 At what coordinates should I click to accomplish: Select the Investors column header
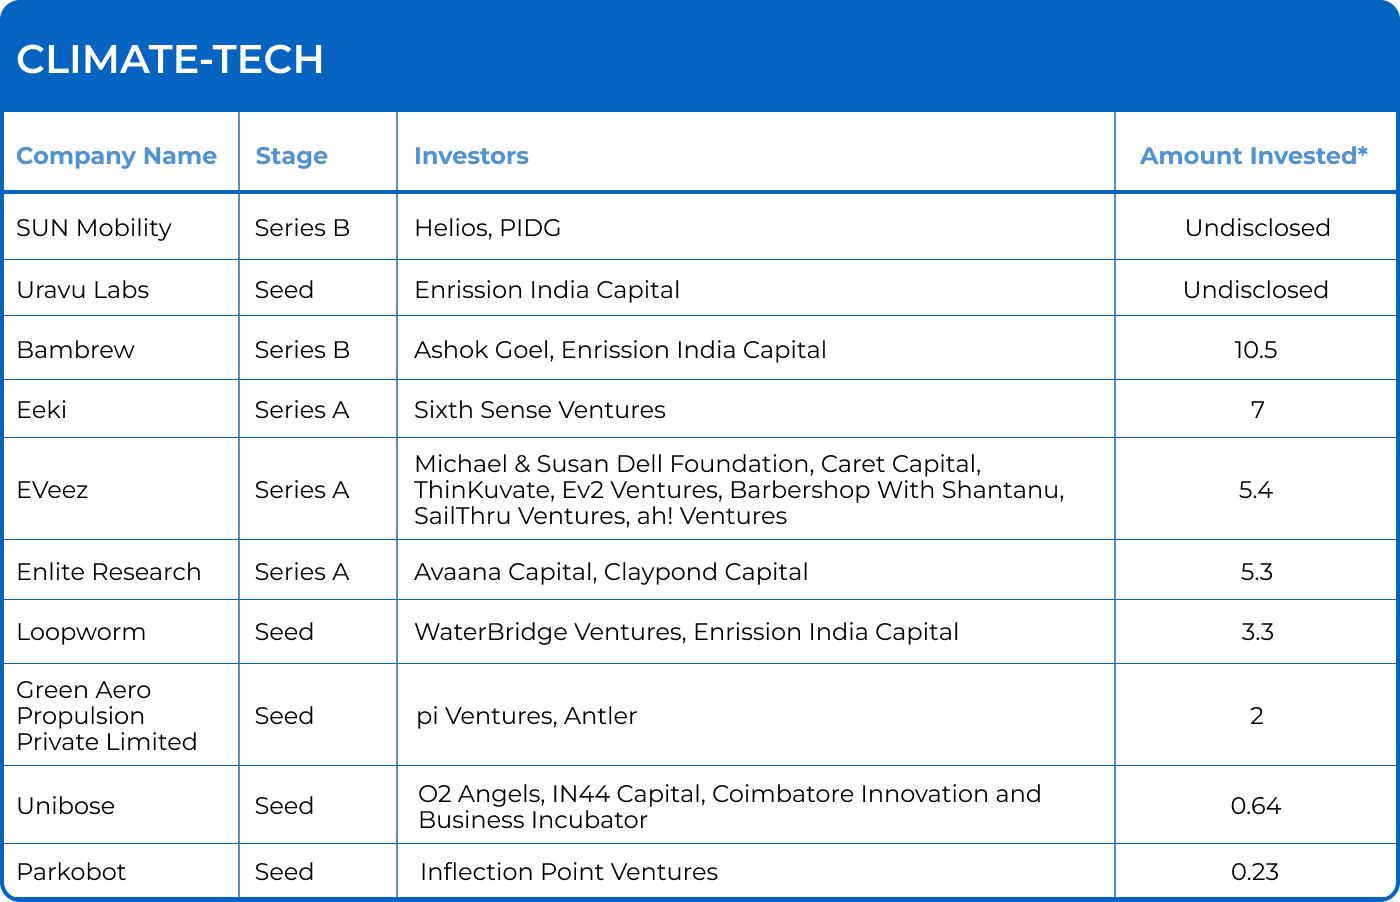471,156
